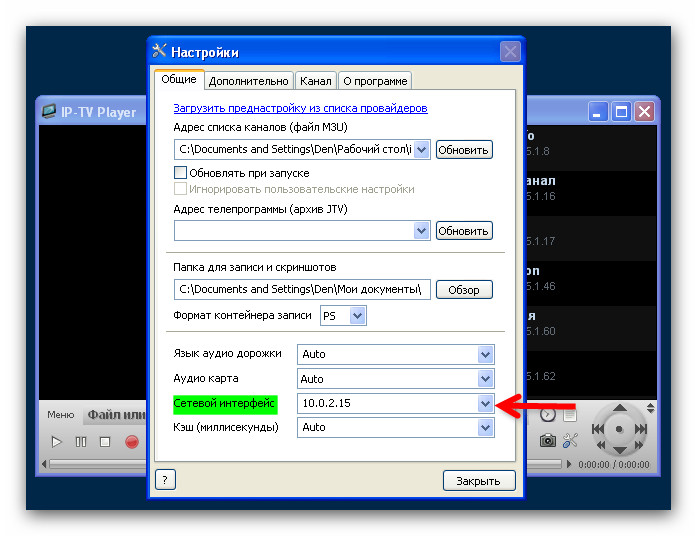This screenshot has width=697, height=536.
Task: Open the Меню button in IP-TV Player
Action: coord(61,415)
